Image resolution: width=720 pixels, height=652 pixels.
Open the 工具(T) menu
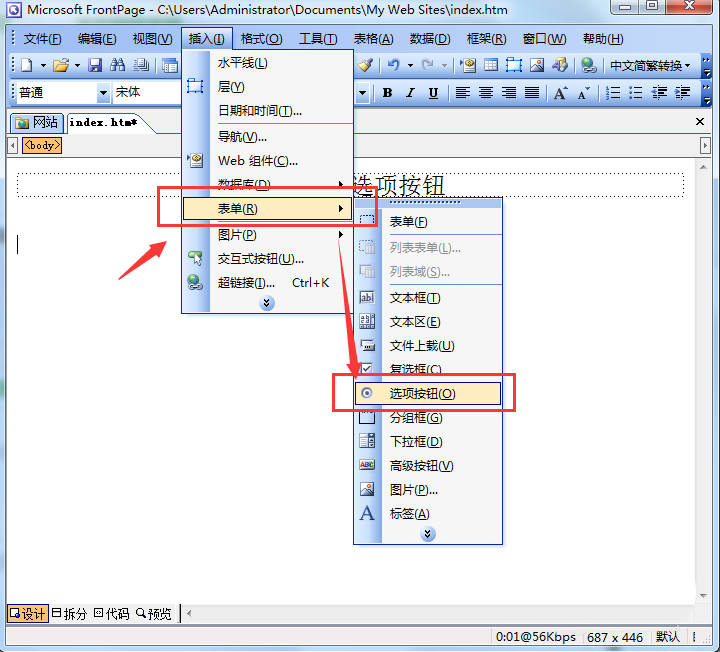click(x=318, y=39)
